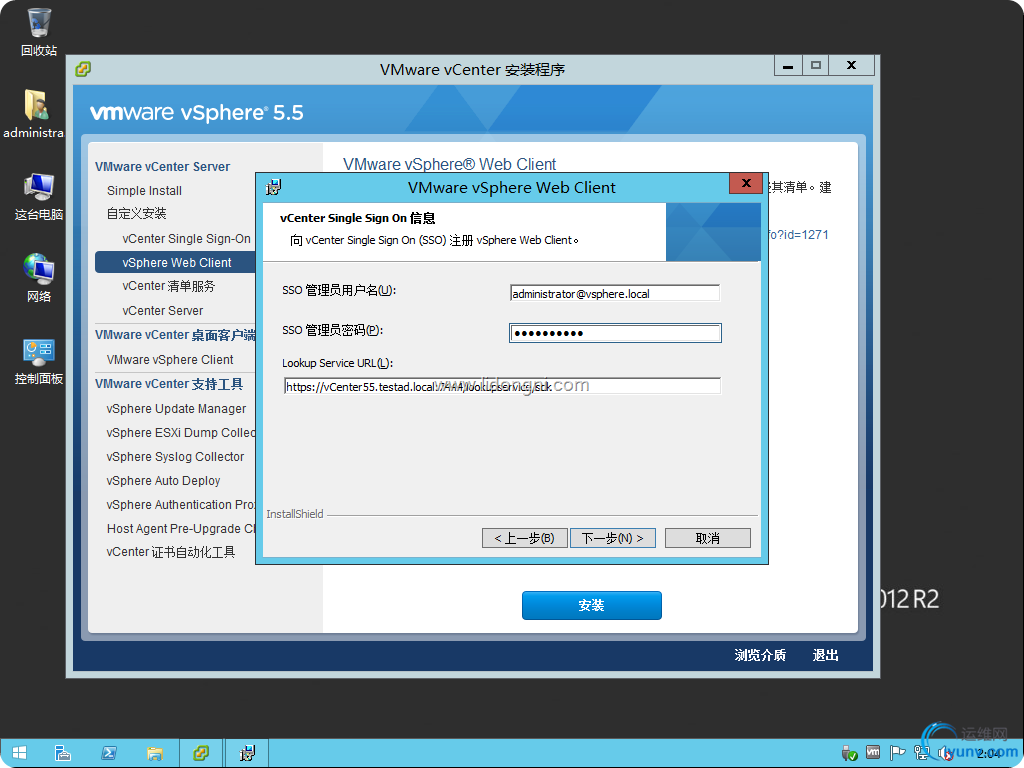Select vCenter 证书自动化工具 in sidebar

[170, 552]
